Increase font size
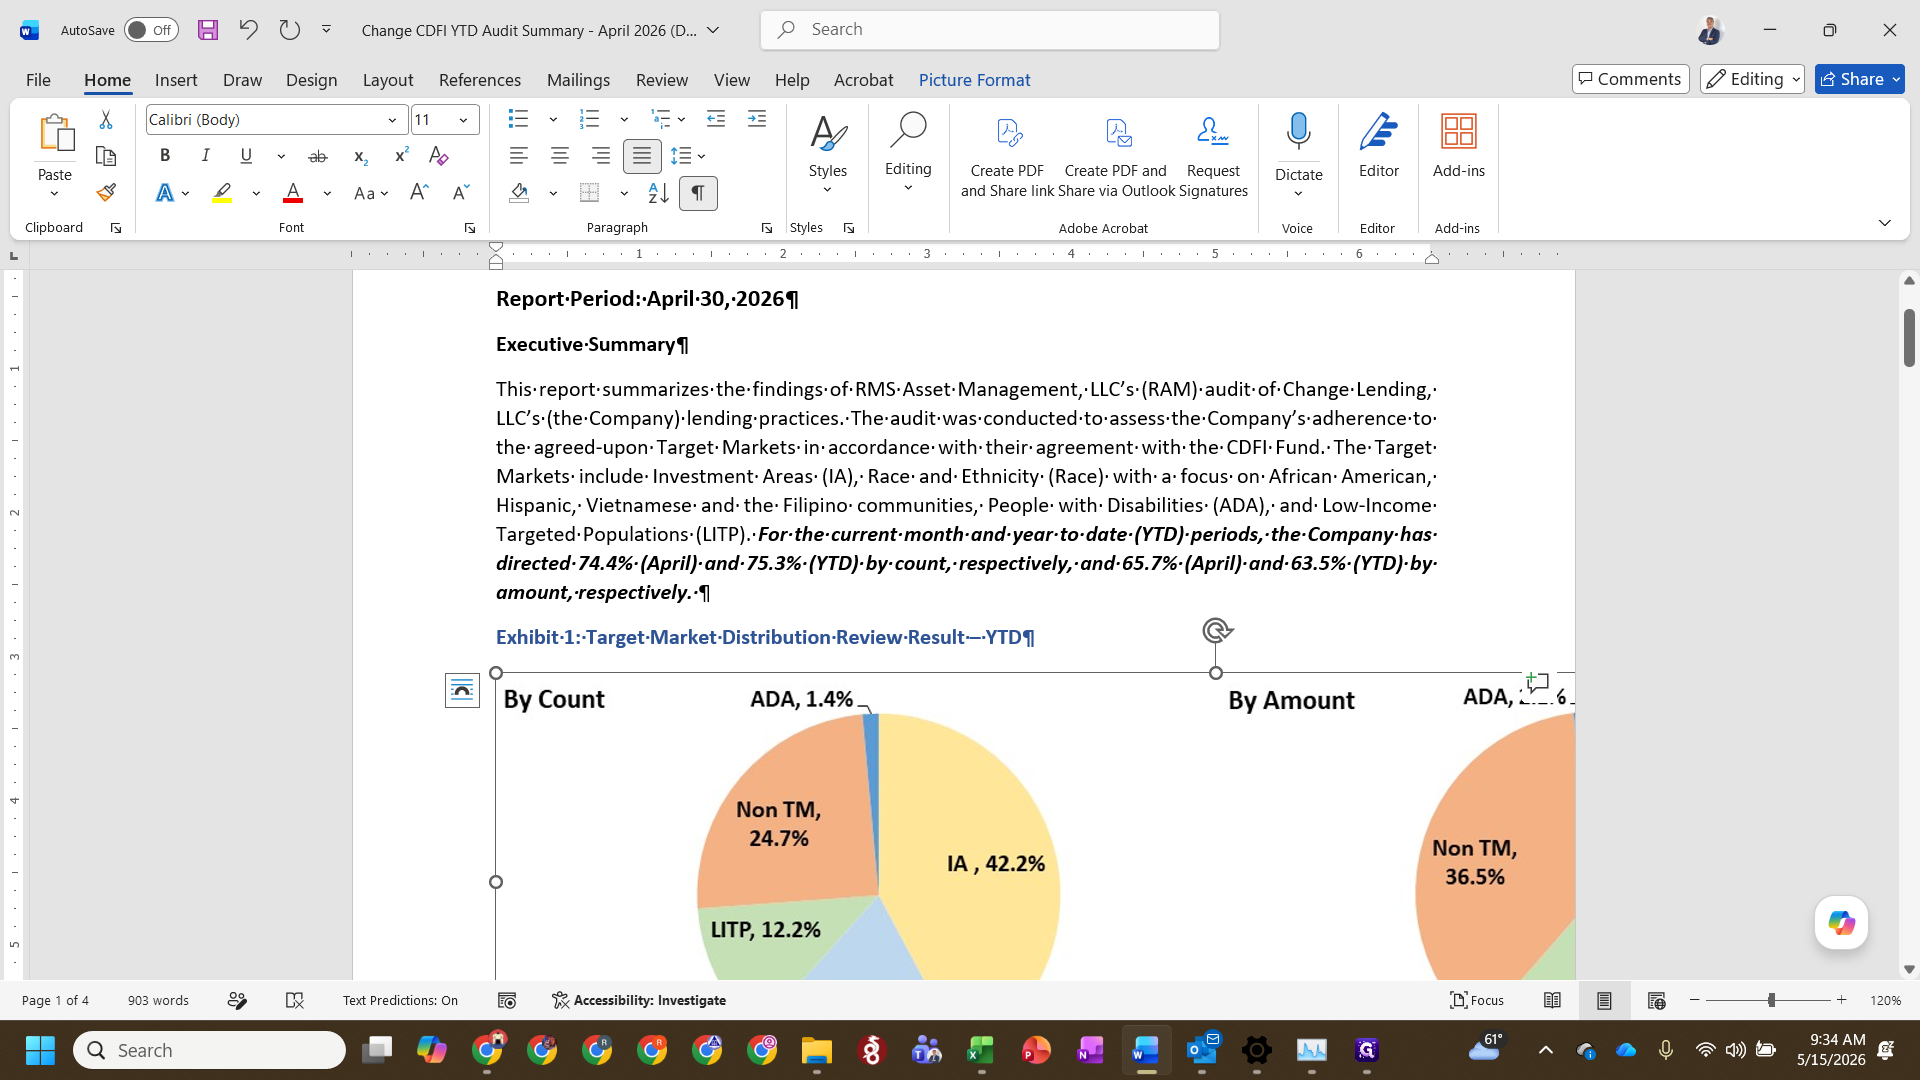The image size is (1920, 1080). click(419, 192)
